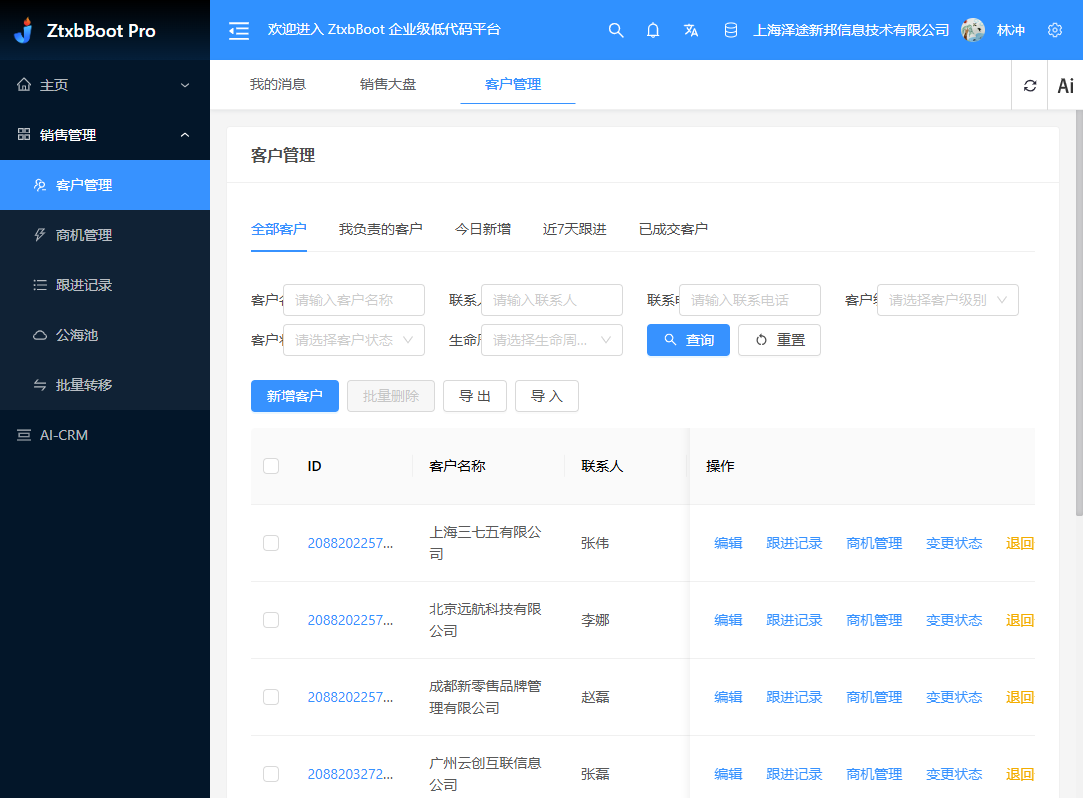The height and width of the screenshot is (798, 1083).
Task: Collapse the 销售管理 menu chevron
Action: pos(185,135)
